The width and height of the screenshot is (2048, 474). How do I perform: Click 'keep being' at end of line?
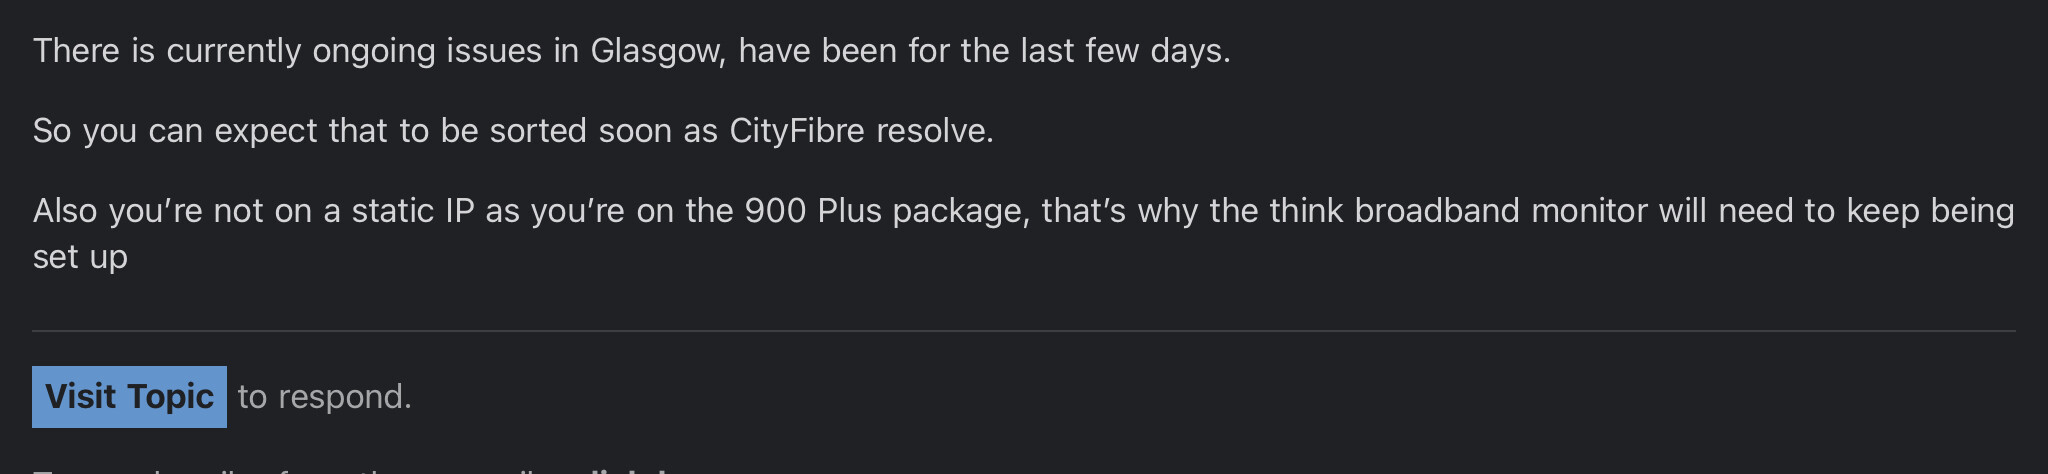point(1930,211)
